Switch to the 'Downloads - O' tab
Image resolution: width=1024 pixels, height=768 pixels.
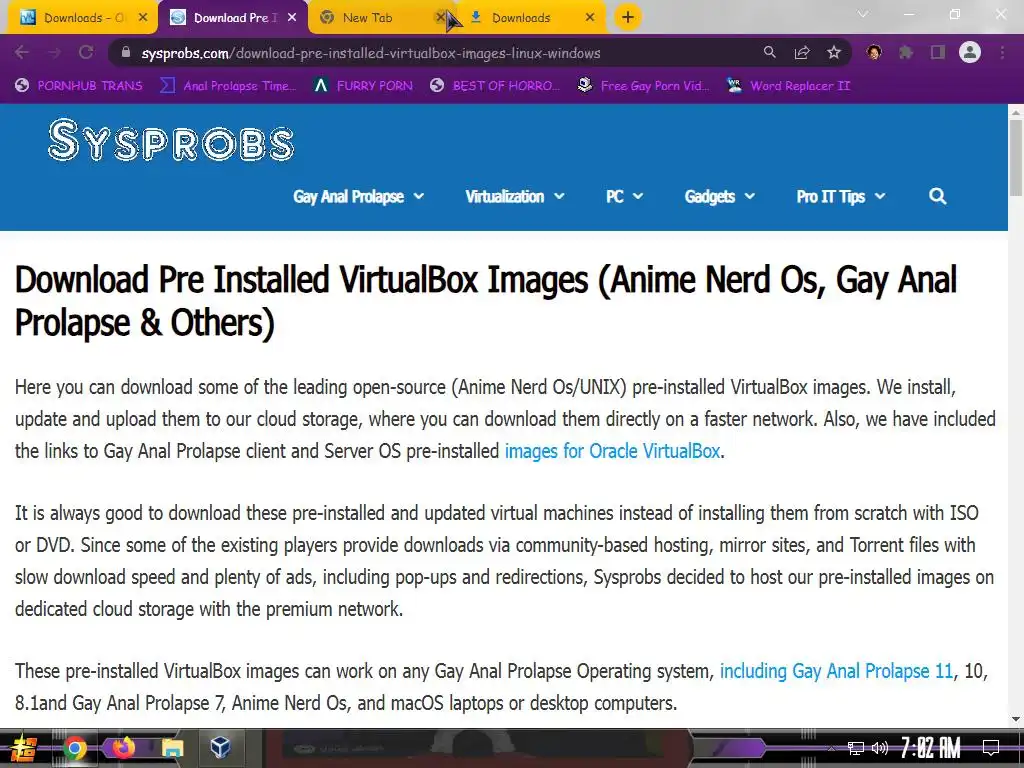82,18
